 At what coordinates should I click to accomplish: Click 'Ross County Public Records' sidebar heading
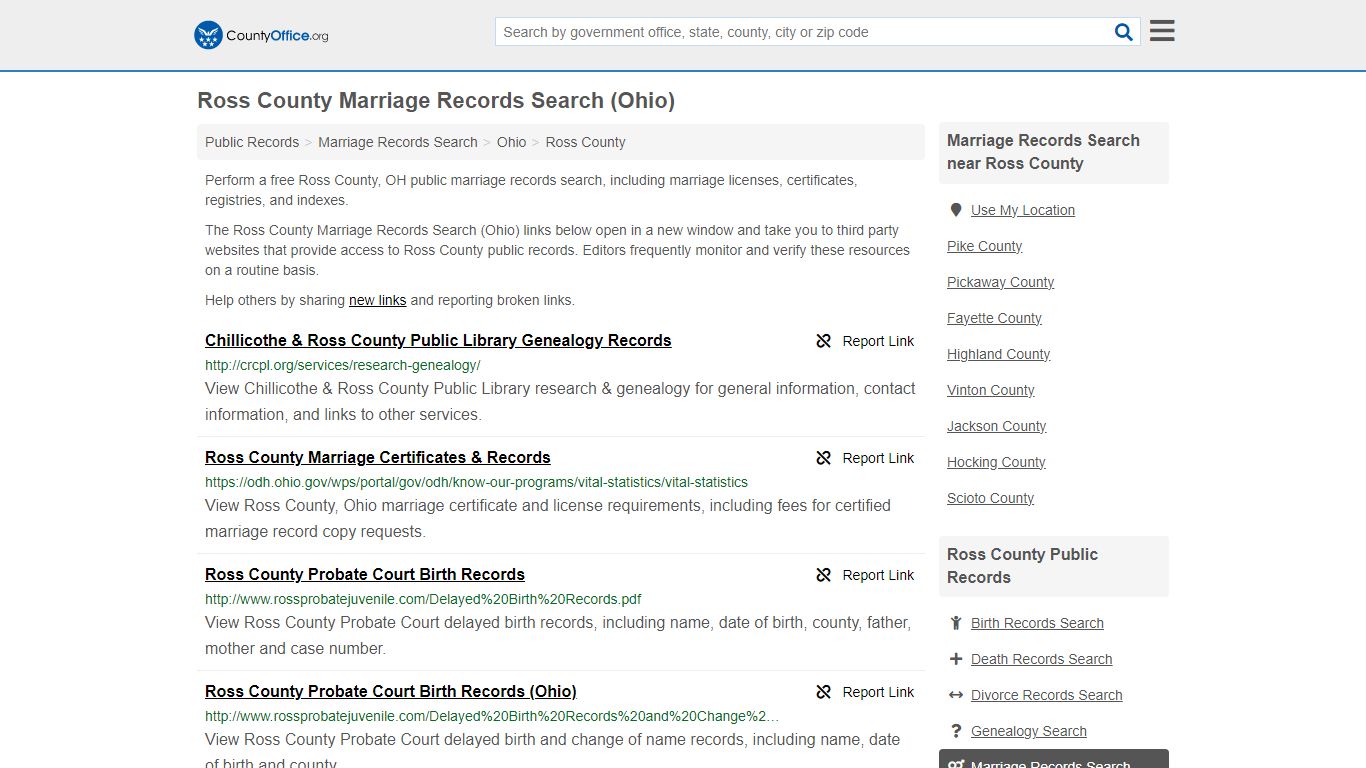(1022, 566)
